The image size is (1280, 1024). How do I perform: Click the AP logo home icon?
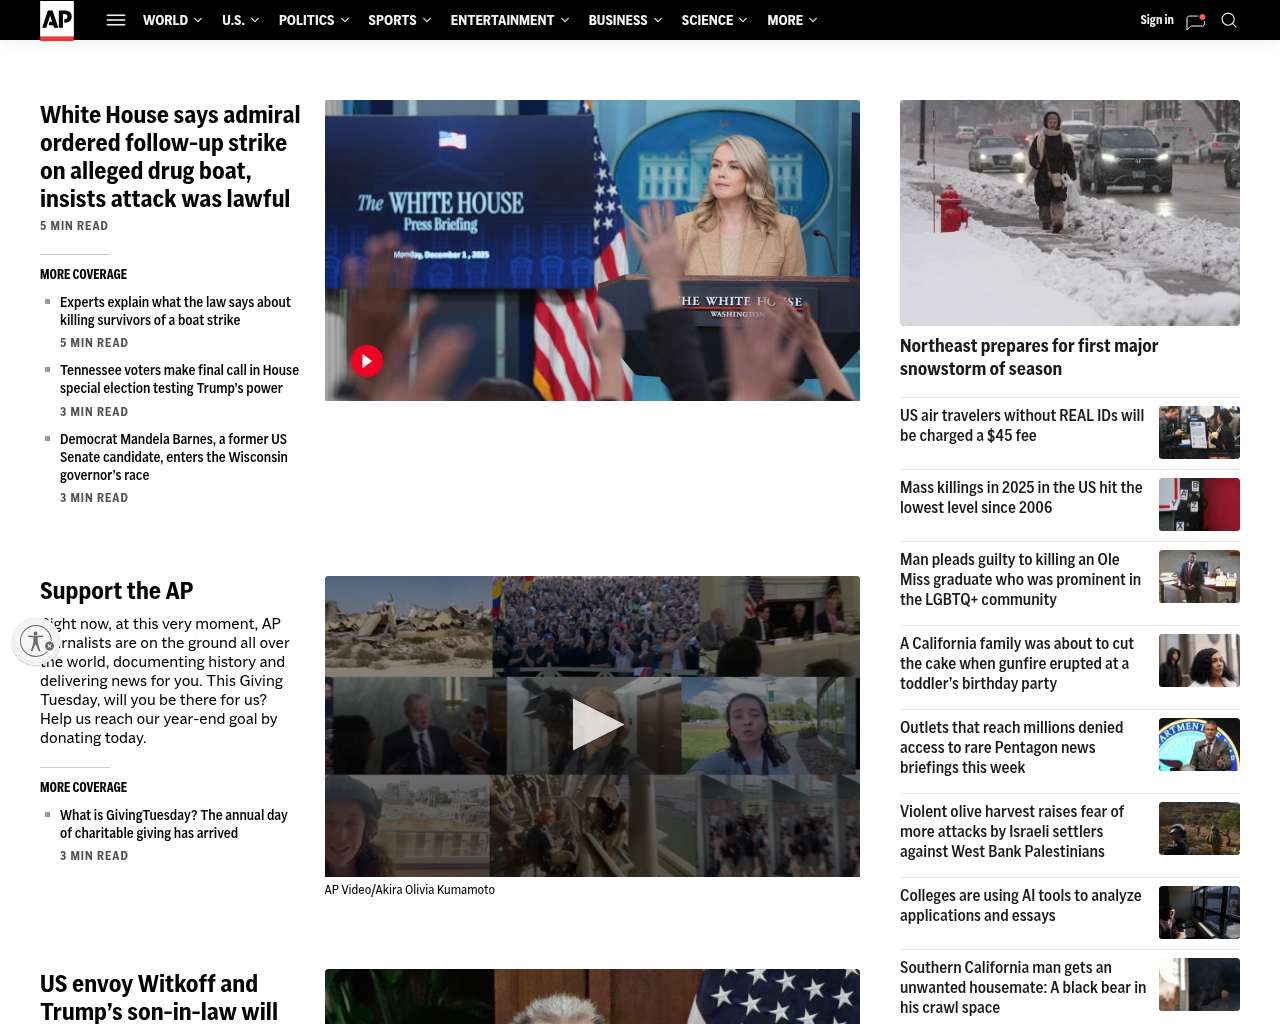coord(57,20)
